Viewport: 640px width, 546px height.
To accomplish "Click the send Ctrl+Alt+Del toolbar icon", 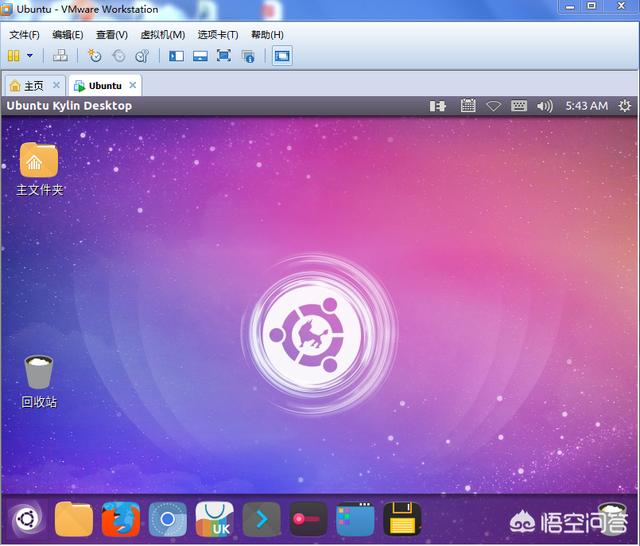I will click(60, 56).
